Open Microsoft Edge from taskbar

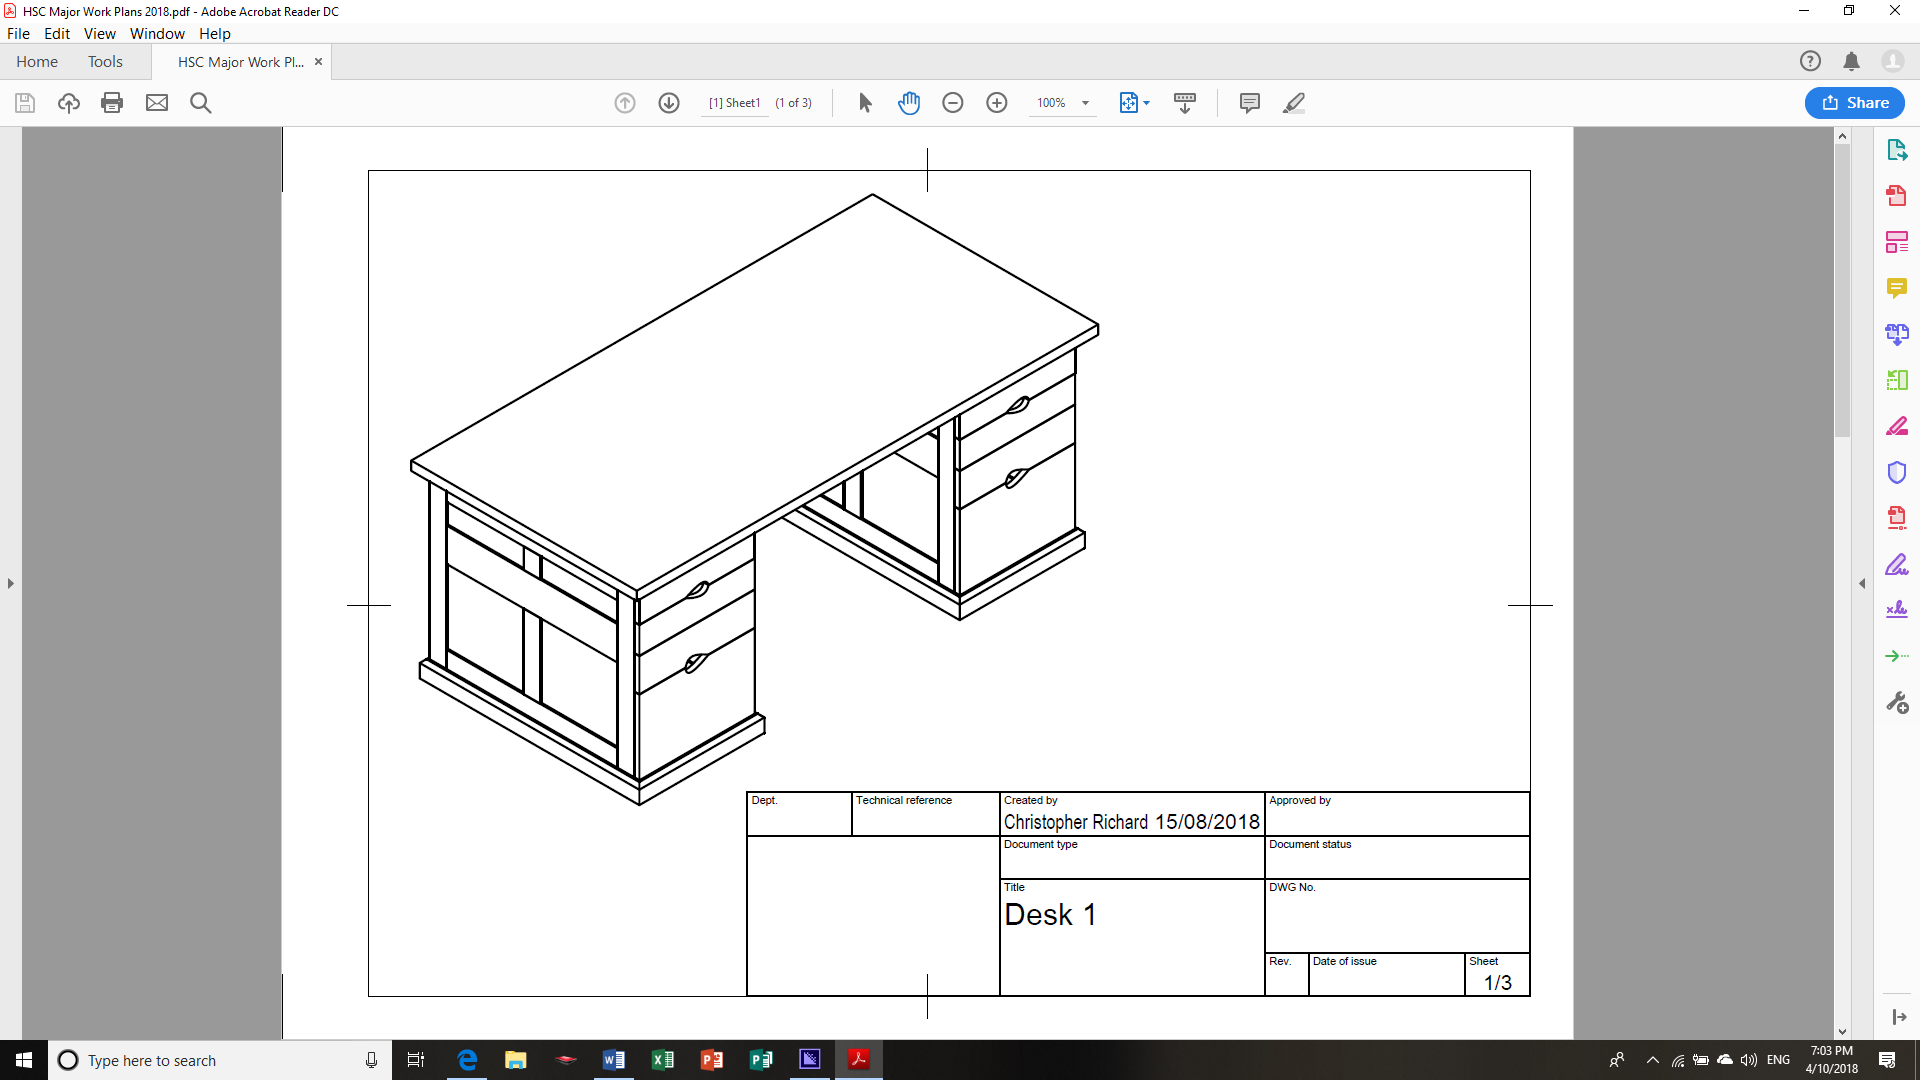pos(466,1060)
